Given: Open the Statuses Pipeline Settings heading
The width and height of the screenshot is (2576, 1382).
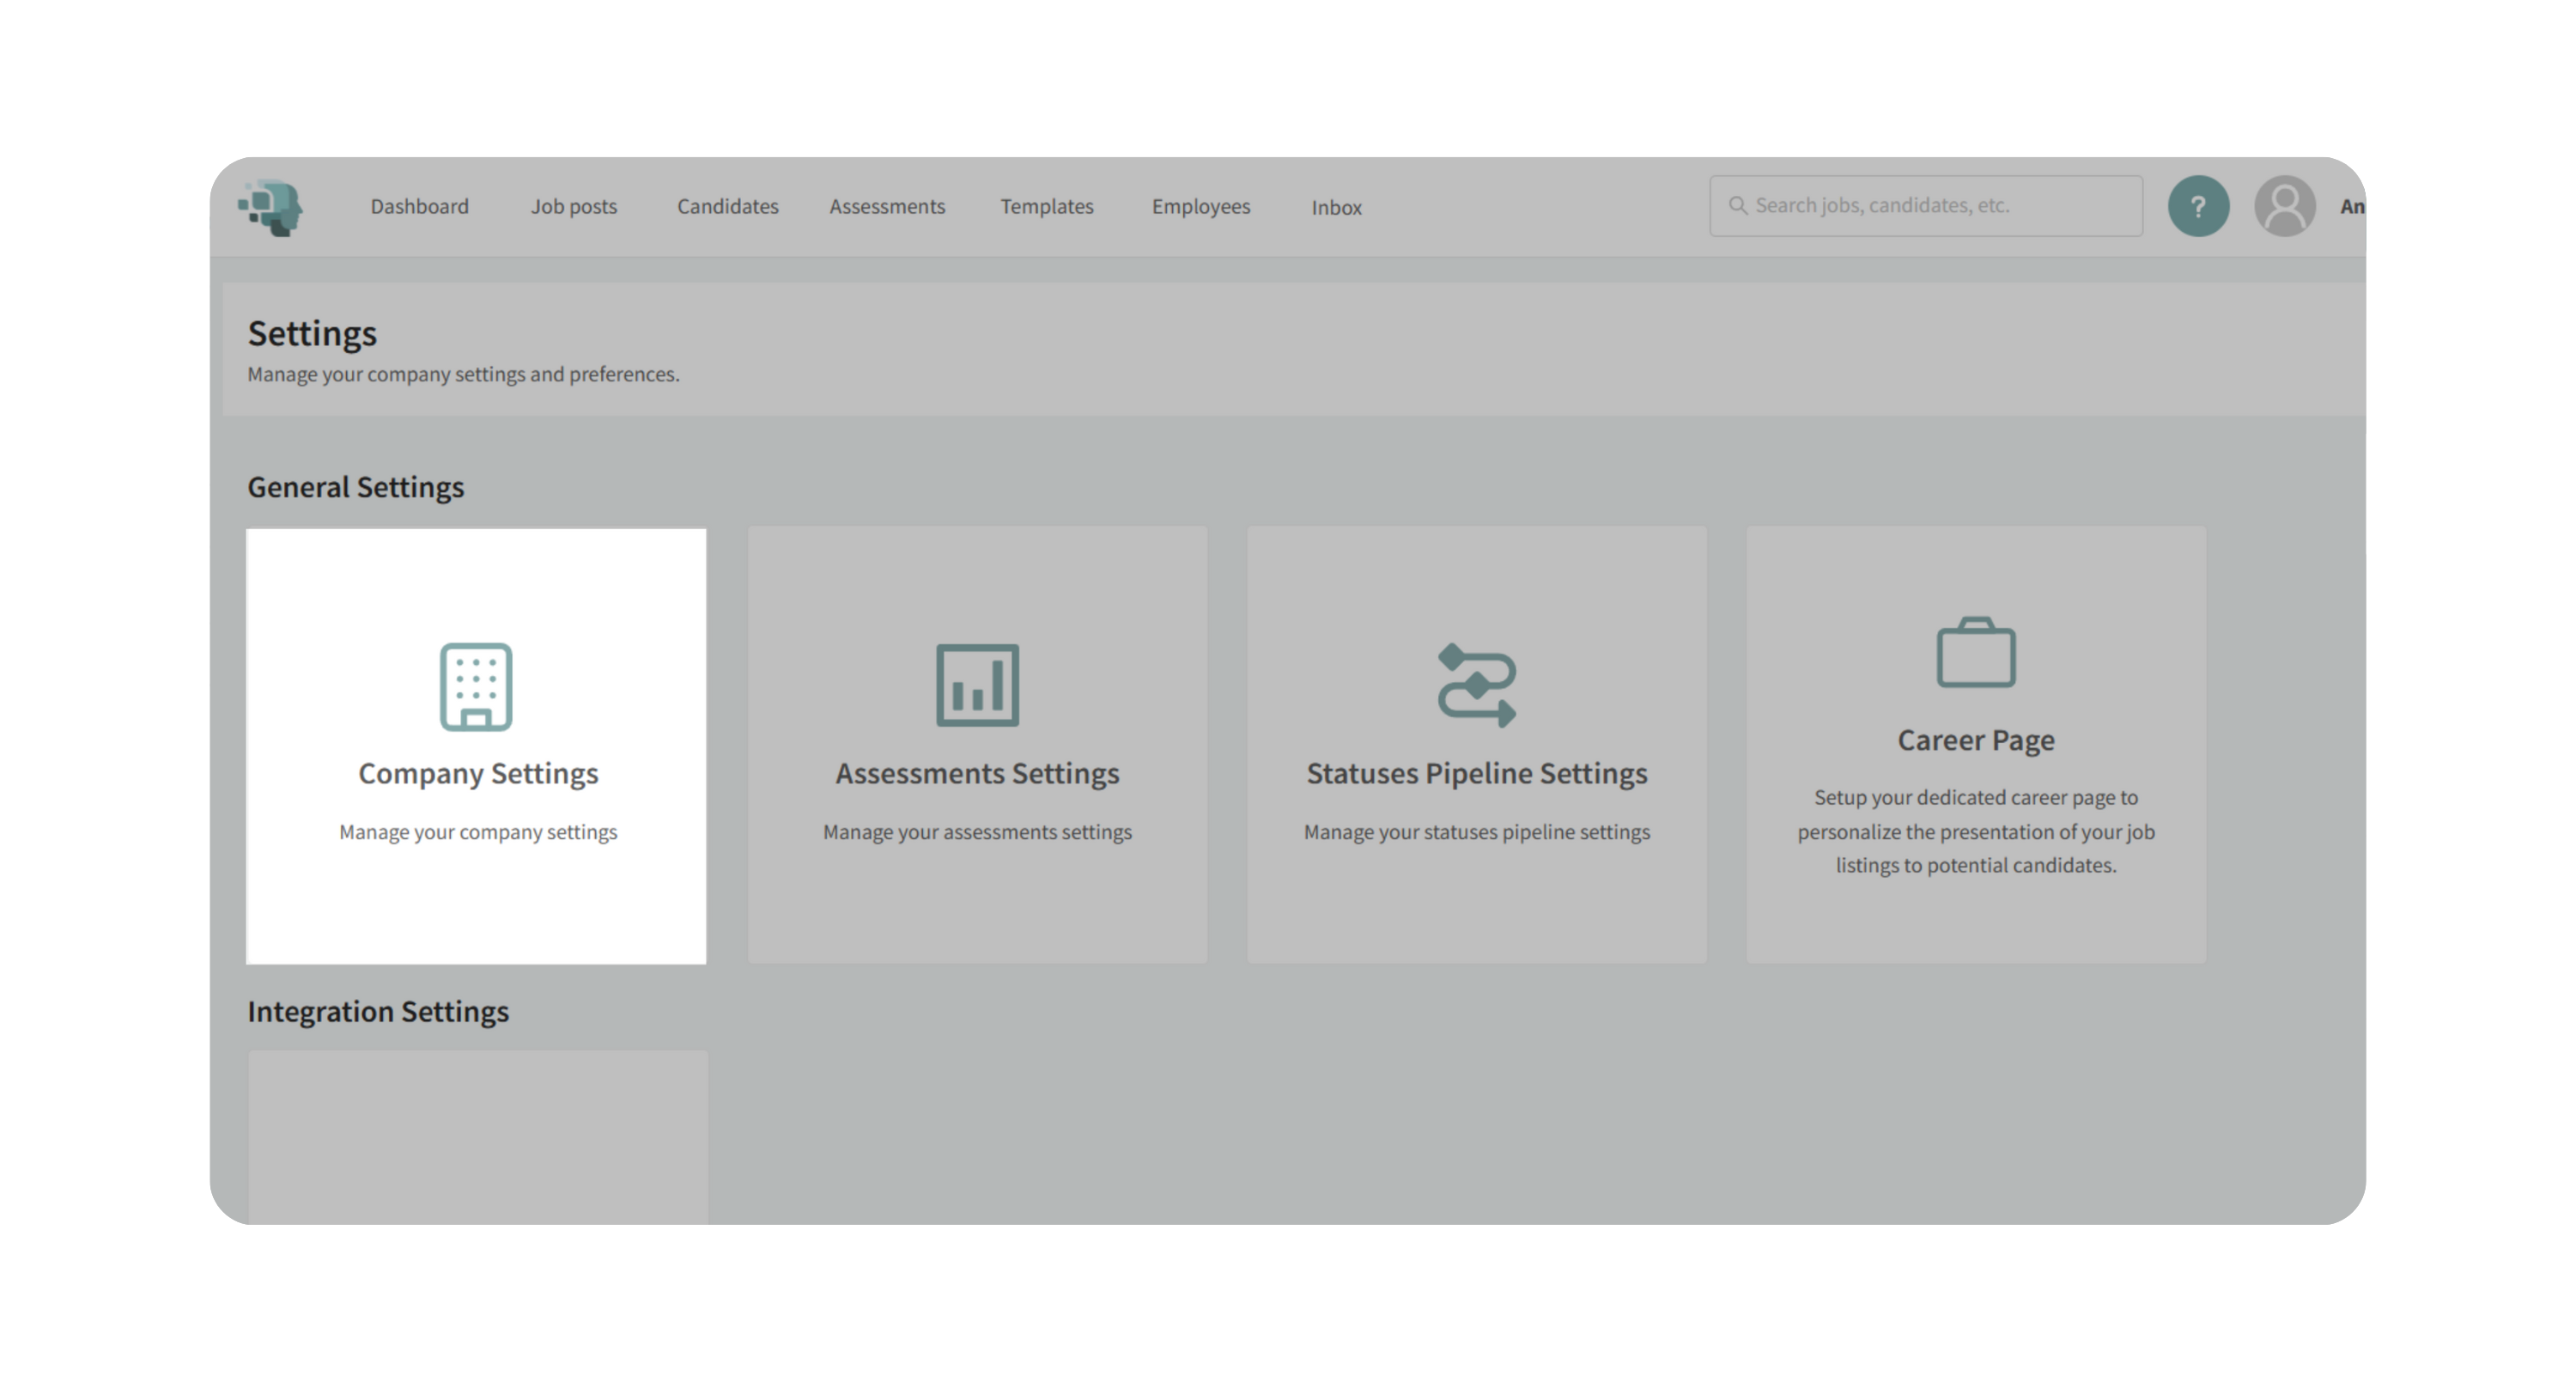Looking at the screenshot, I should pyautogui.click(x=1476, y=773).
